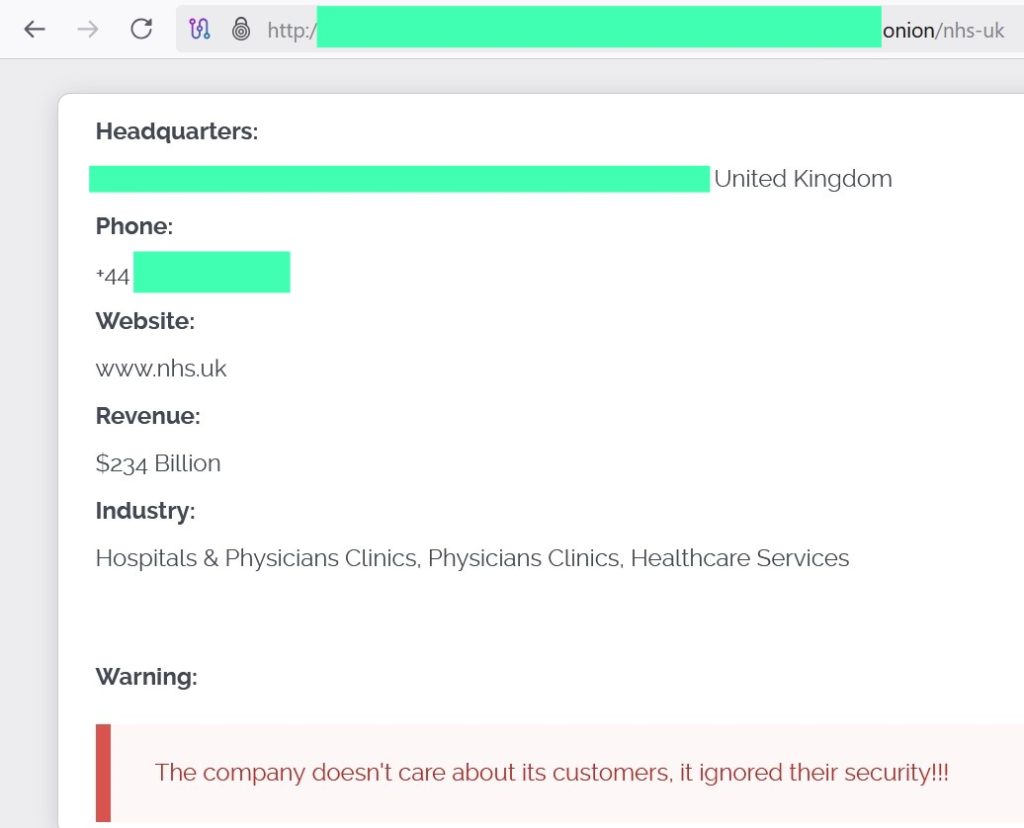Click the Headquarters label
The image size is (1024, 828).
(176, 131)
